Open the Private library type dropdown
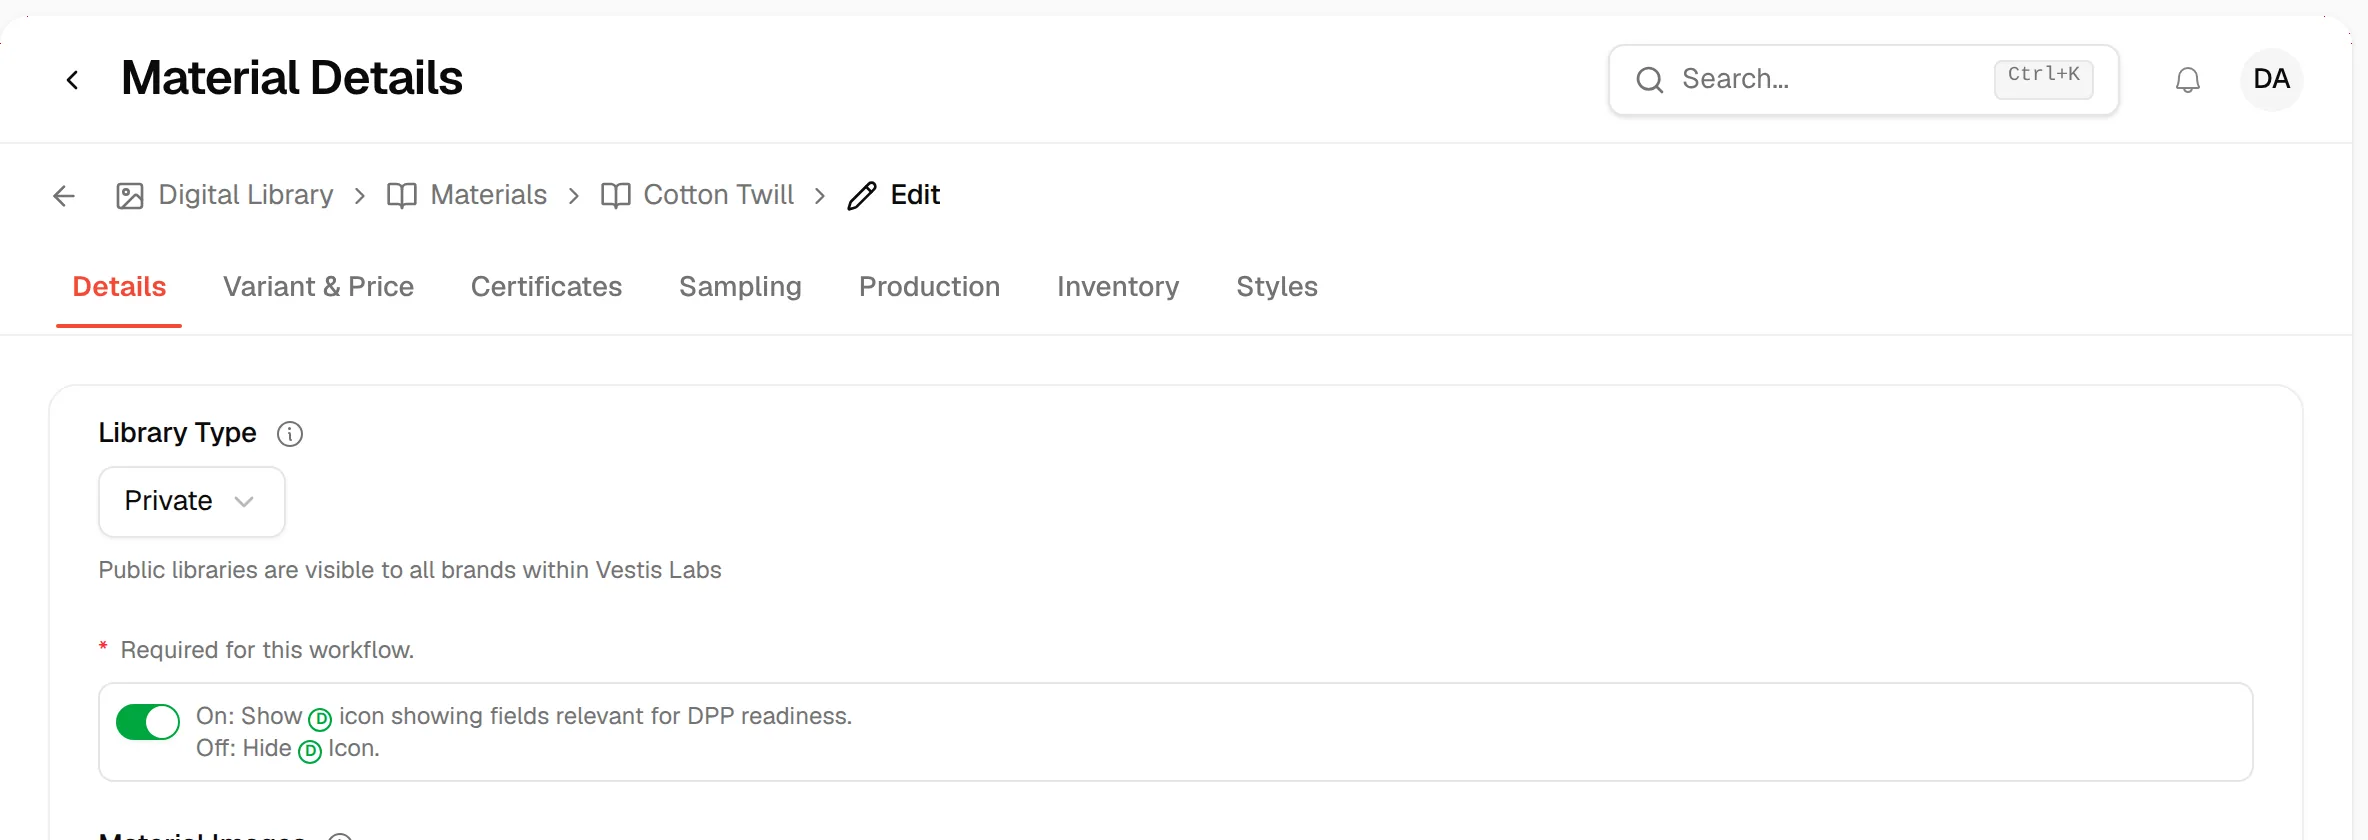 point(192,502)
